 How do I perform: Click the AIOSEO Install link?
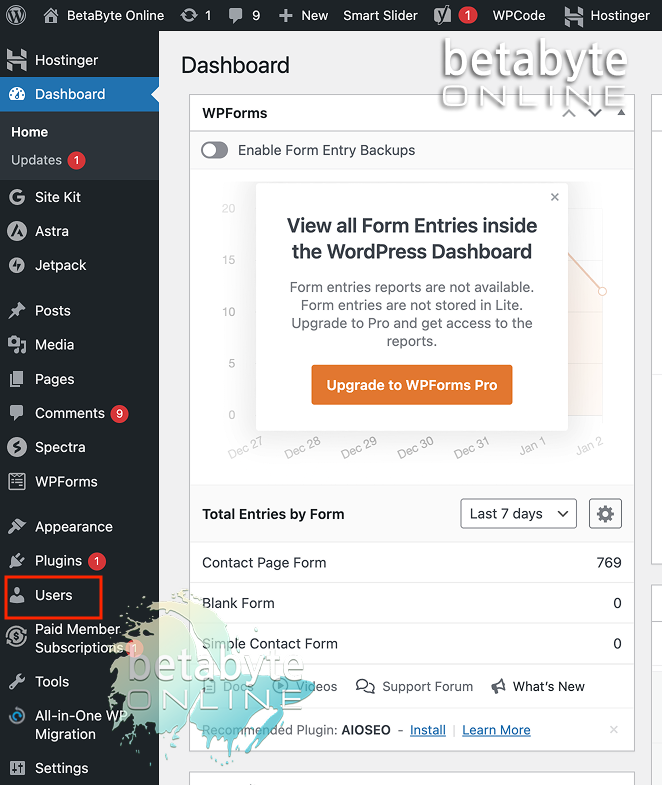(428, 730)
